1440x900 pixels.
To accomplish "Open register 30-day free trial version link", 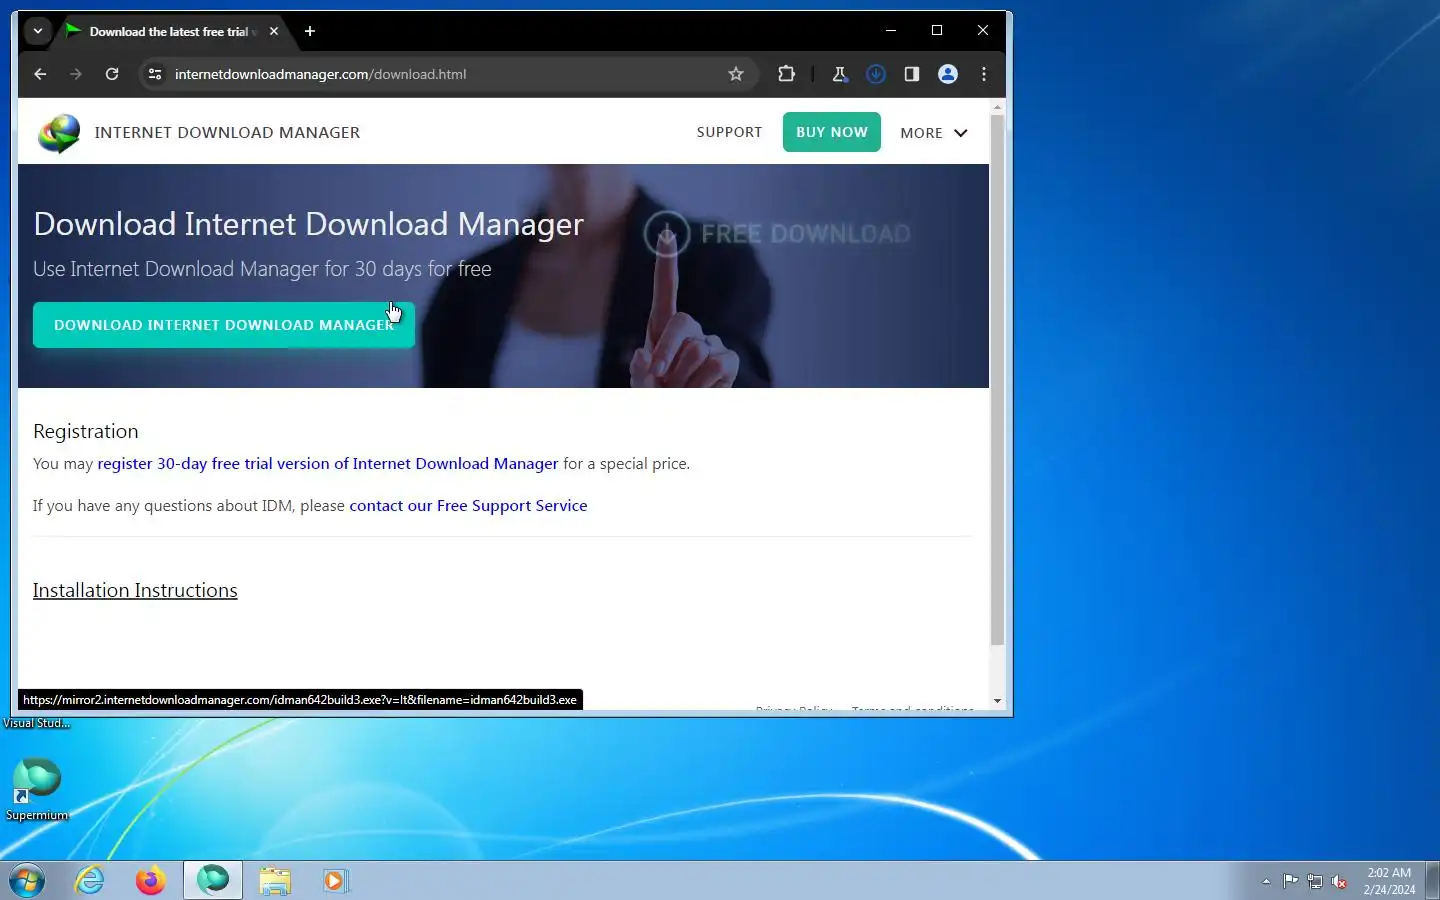I will 328,464.
